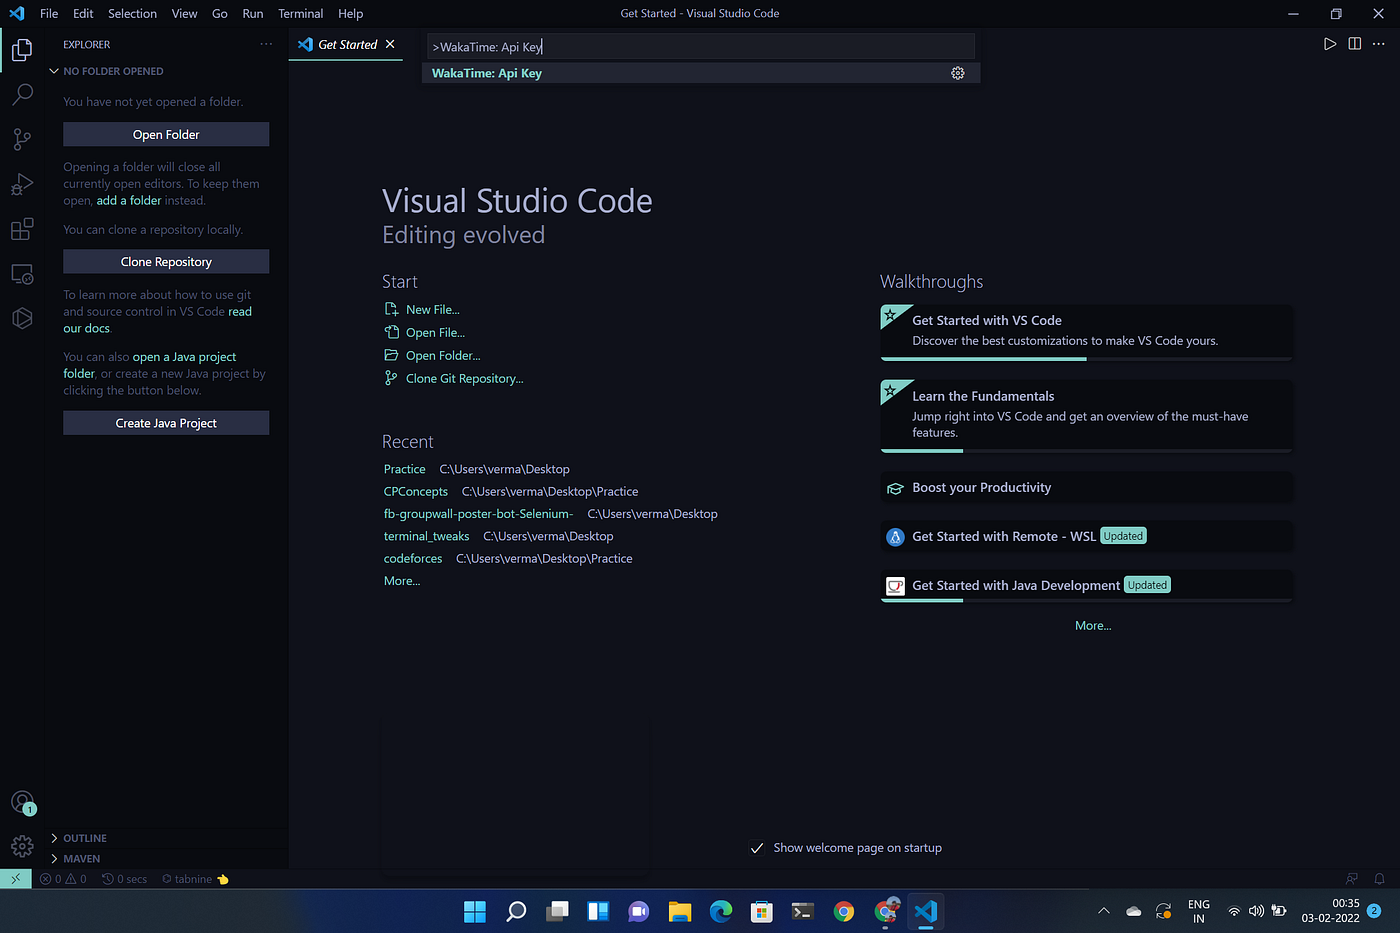
Task: Toggle Show welcome page on startup
Action: [757, 847]
